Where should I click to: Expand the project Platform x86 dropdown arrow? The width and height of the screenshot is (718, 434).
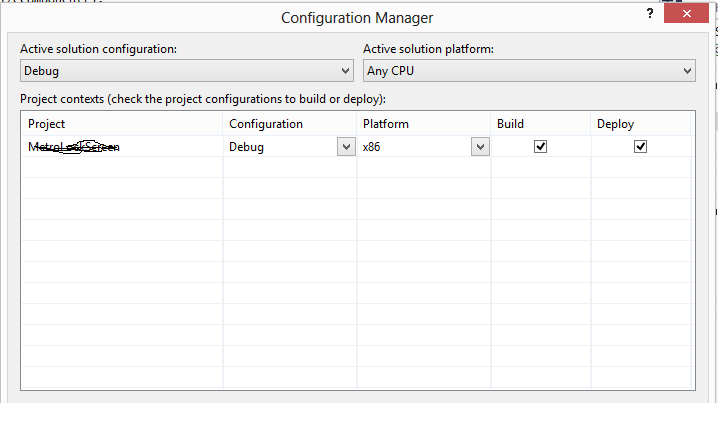pos(480,146)
